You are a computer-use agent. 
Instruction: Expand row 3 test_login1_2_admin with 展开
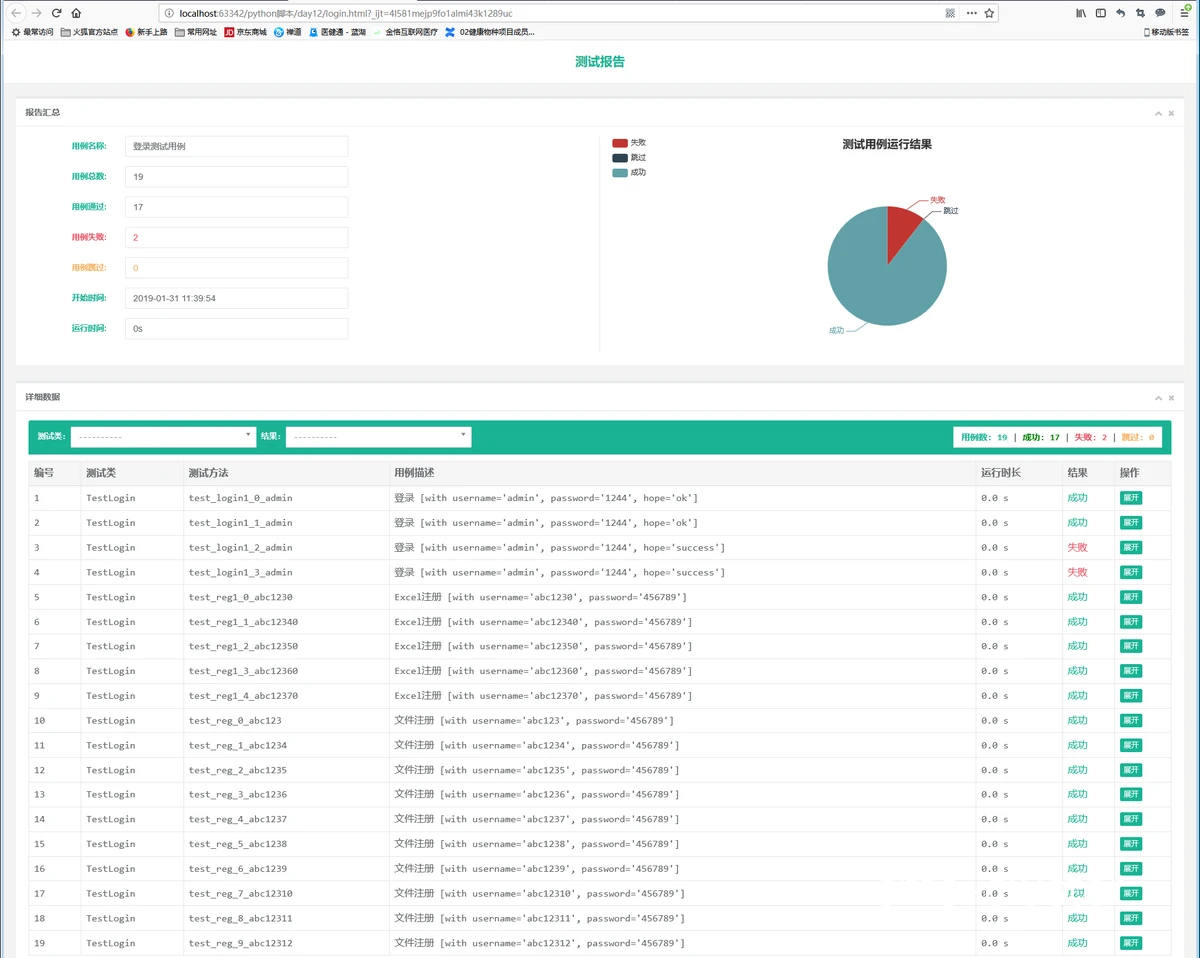point(1131,547)
